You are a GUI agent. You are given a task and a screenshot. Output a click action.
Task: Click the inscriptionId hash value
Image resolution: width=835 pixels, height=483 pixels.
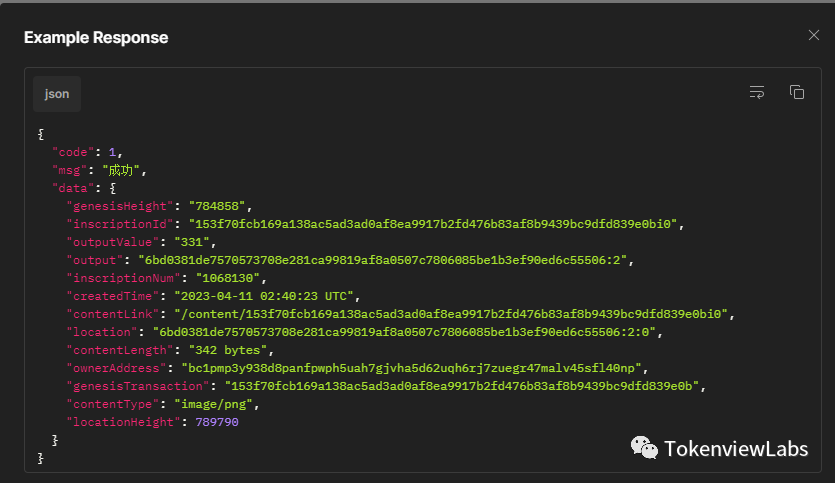tap(433, 224)
